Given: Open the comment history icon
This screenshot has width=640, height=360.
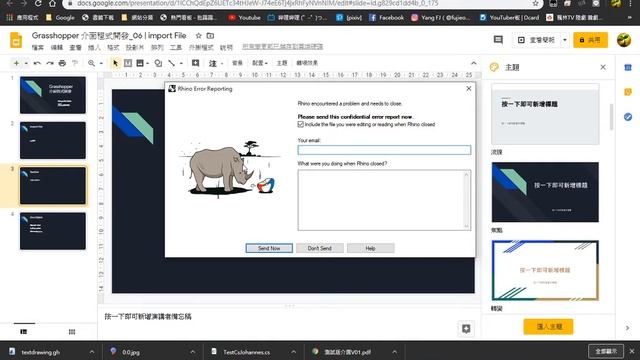Looking at the screenshot, I should [498, 40].
